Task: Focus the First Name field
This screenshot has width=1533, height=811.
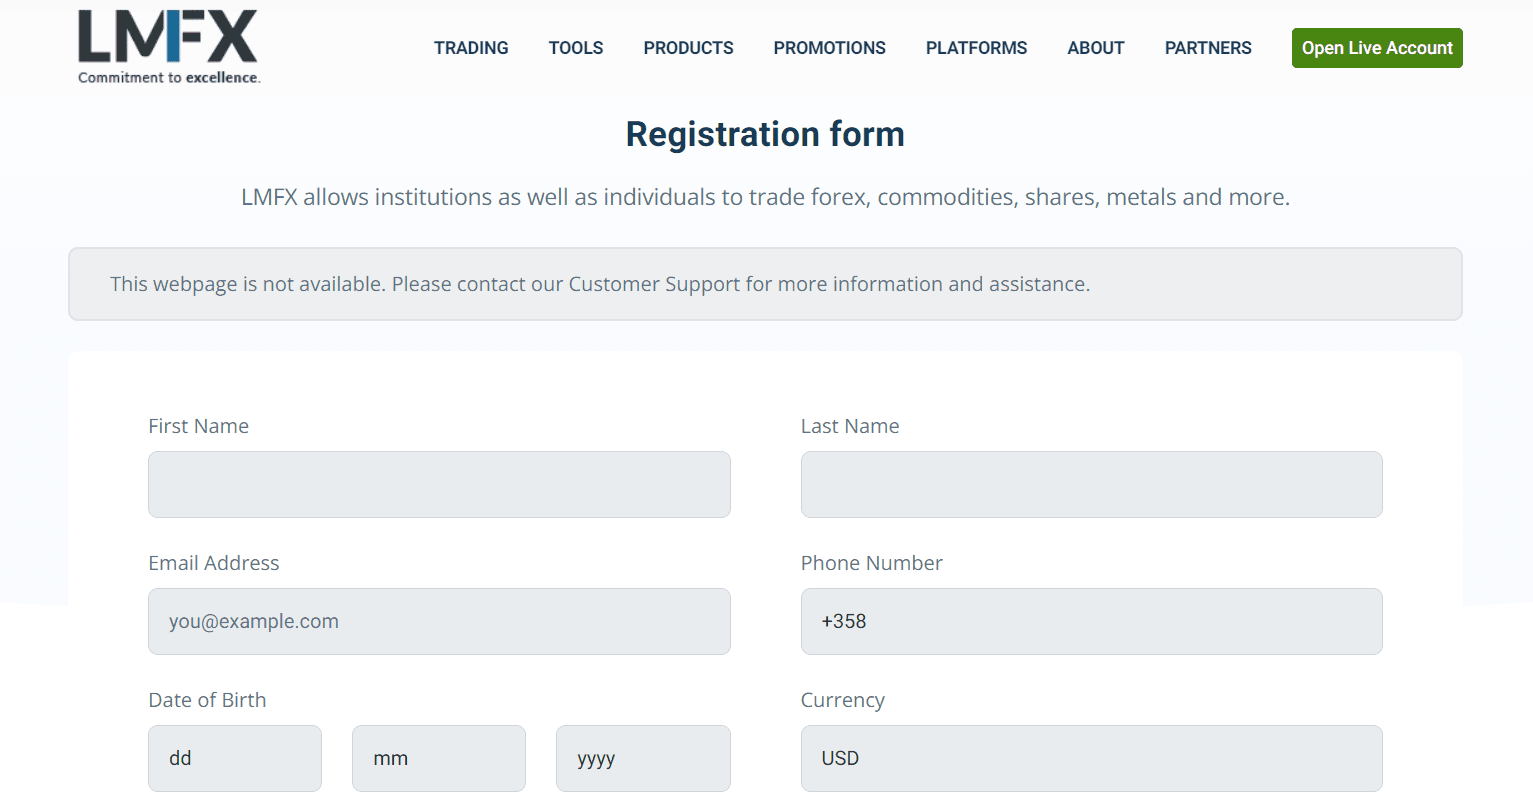Action: point(439,484)
